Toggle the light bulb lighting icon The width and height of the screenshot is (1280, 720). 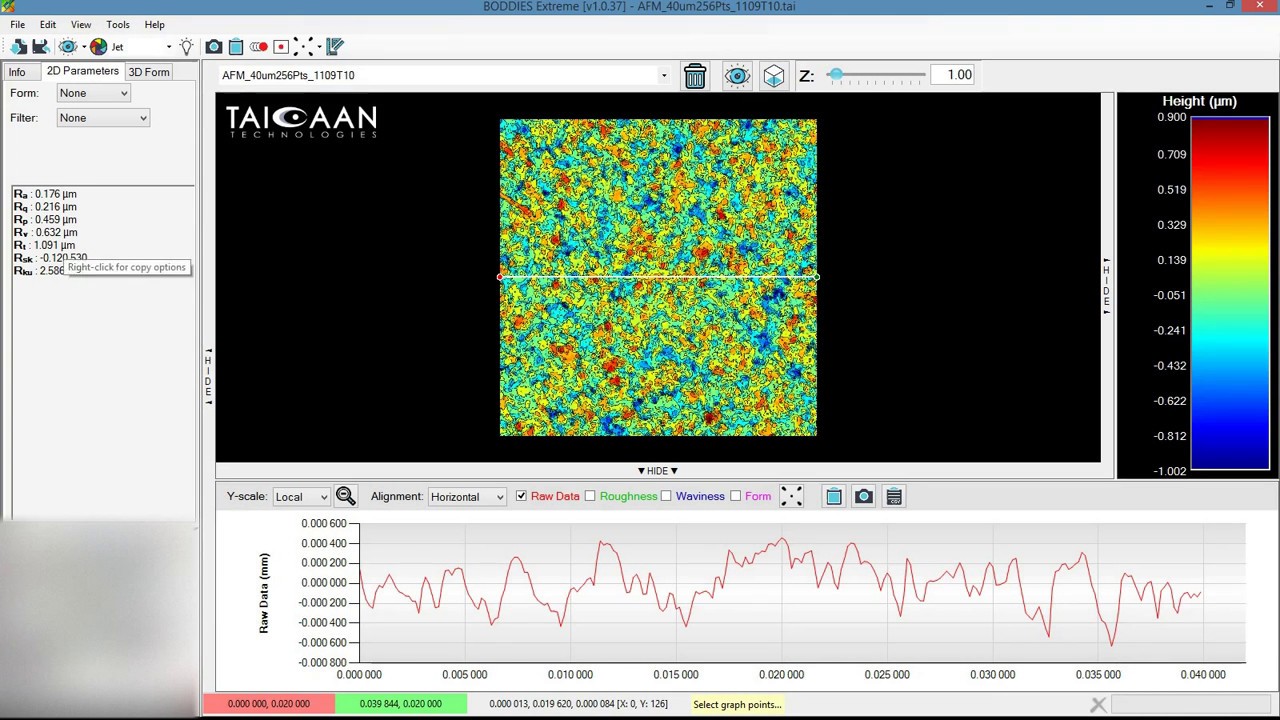coord(186,47)
